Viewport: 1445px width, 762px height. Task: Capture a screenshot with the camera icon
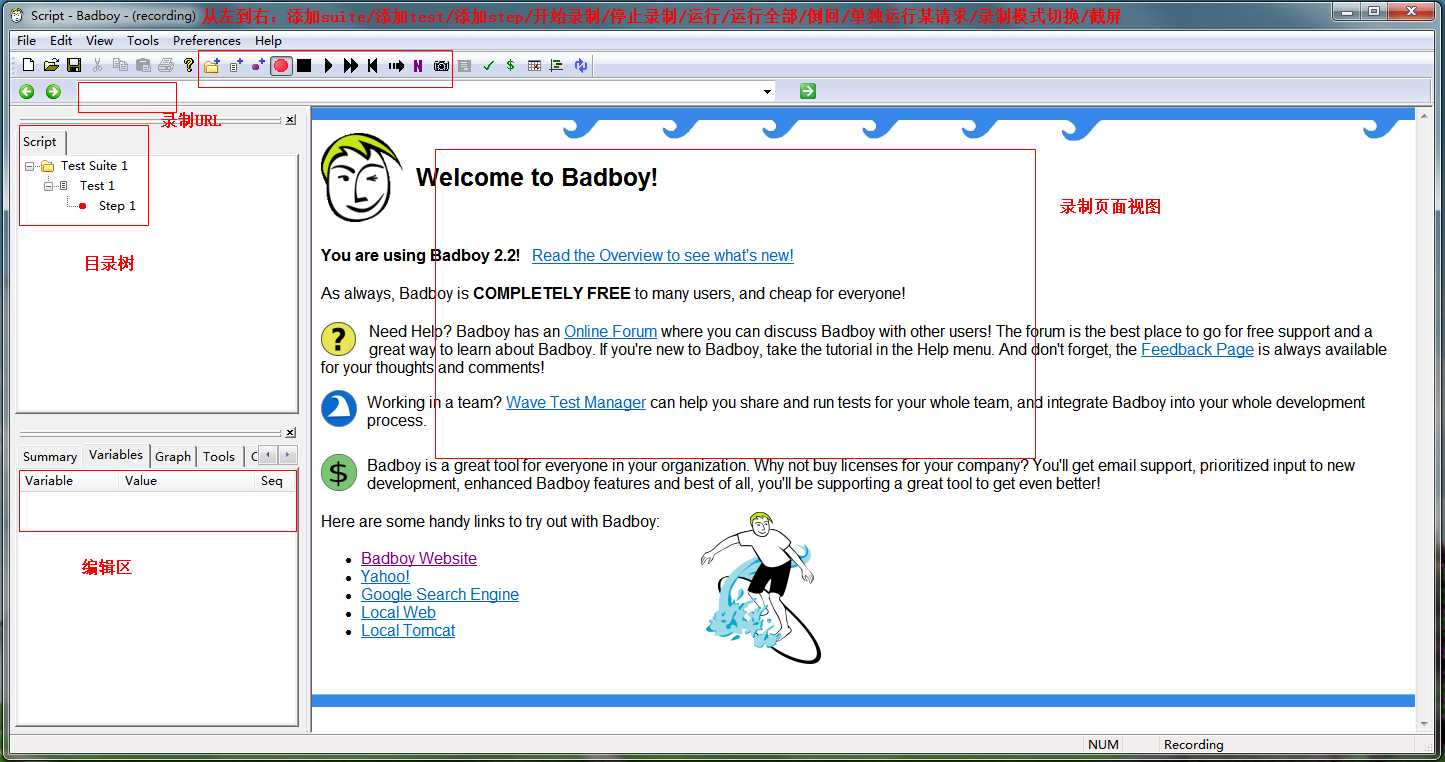tap(441, 65)
